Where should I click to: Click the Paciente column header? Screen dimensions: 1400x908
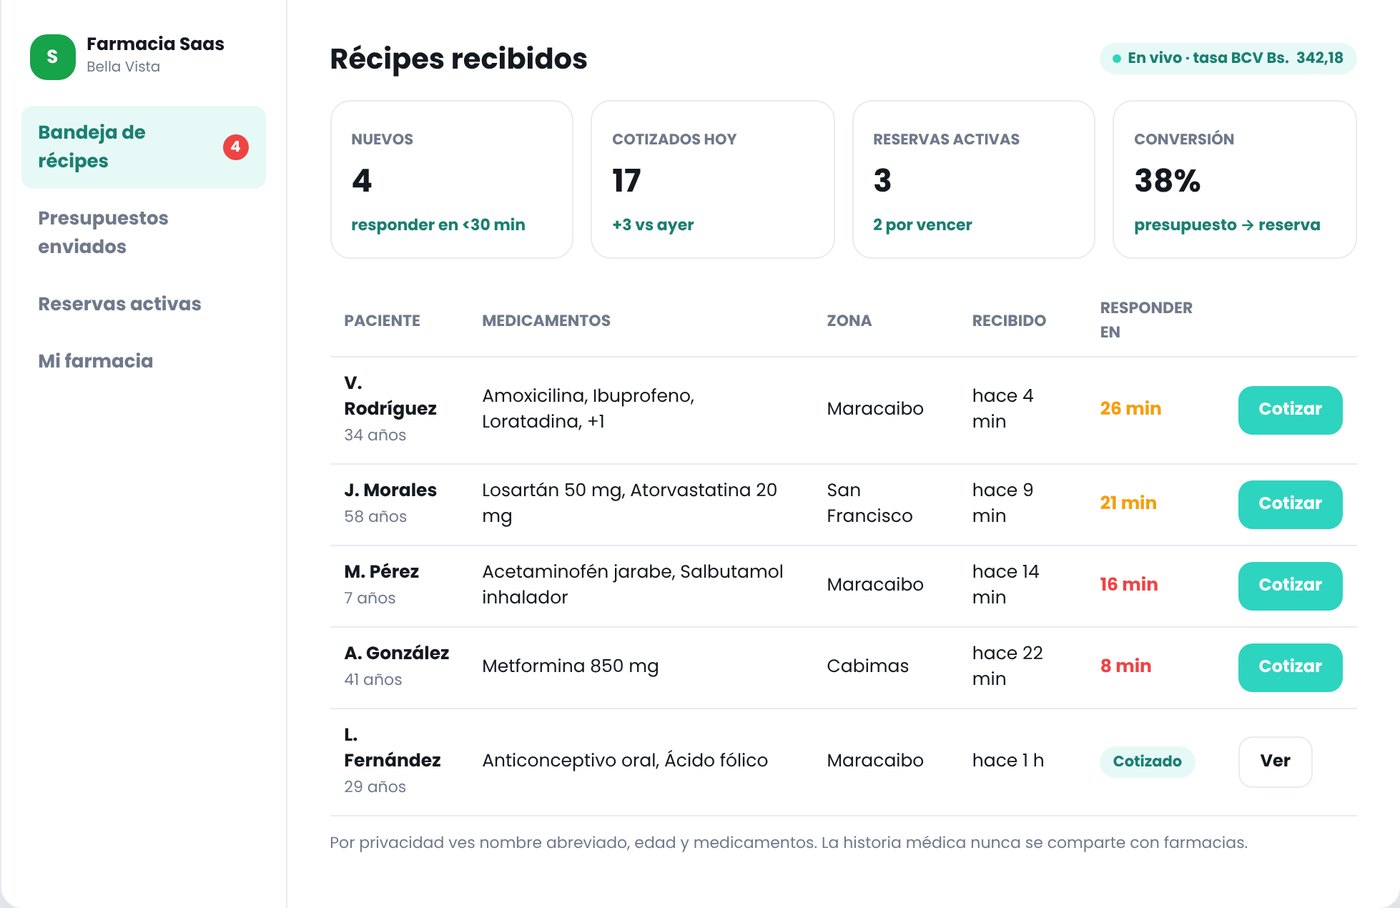point(382,321)
